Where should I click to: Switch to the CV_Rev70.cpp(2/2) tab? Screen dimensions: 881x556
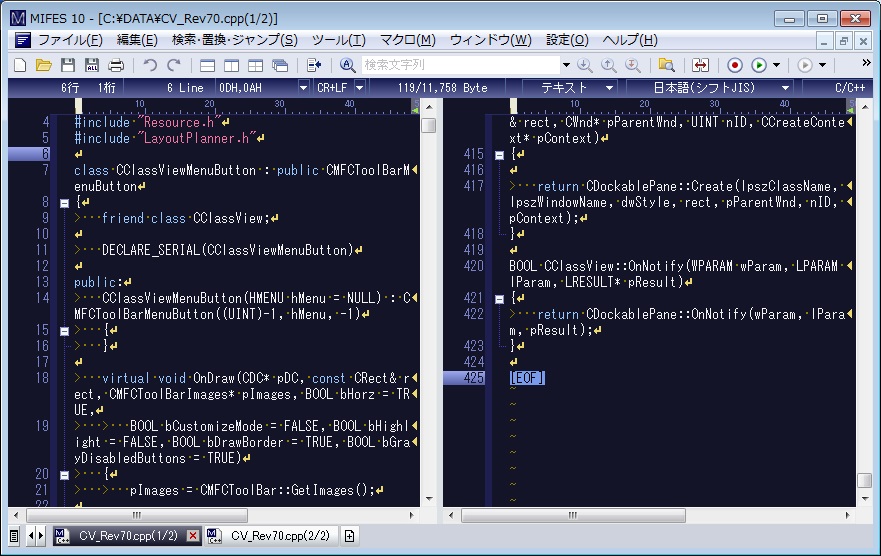pyautogui.click(x=281, y=536)
